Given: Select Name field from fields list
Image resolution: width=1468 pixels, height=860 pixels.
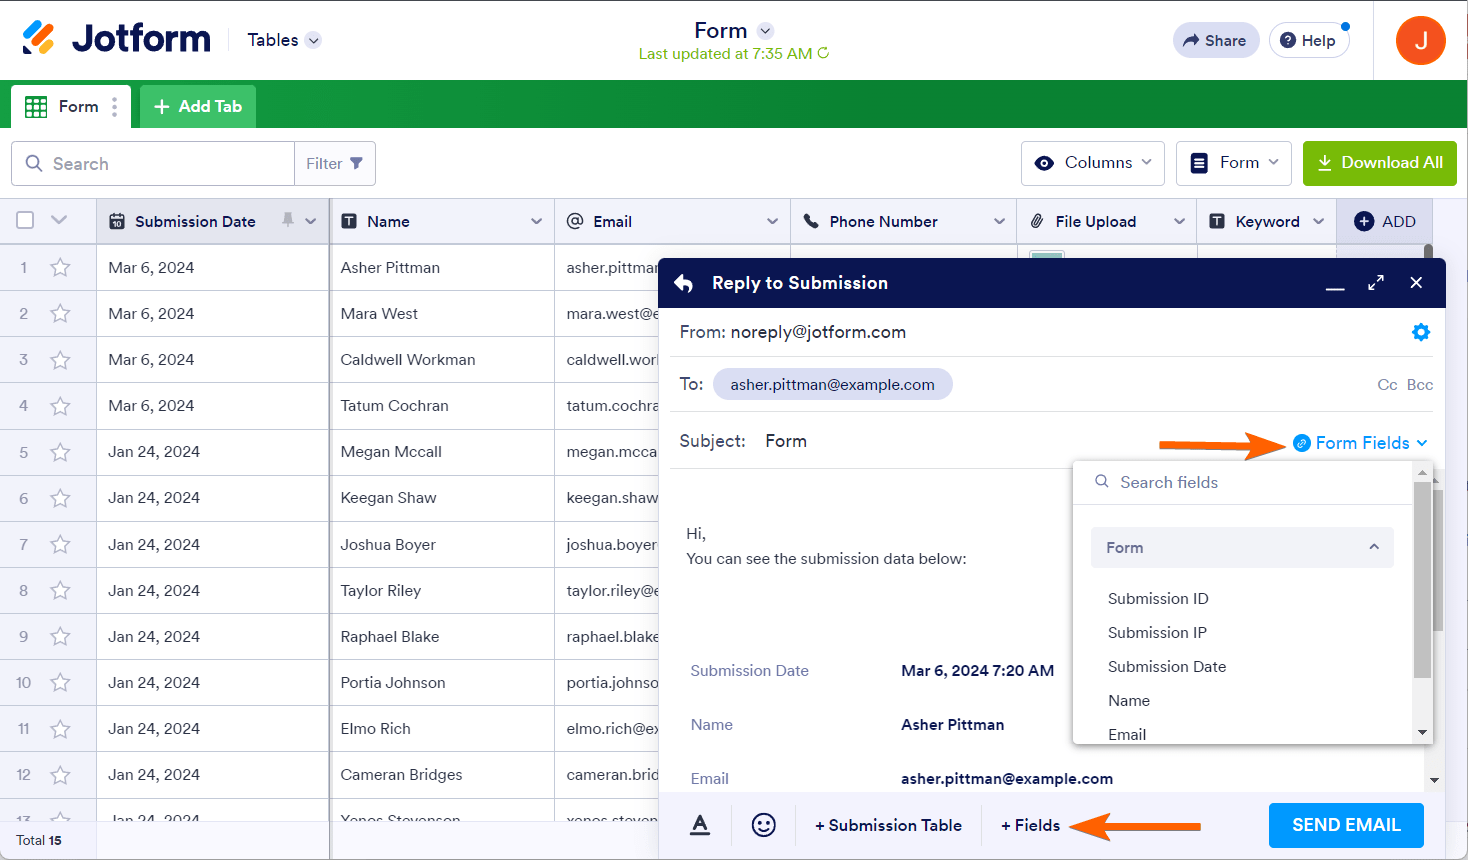Looking at the screenshot, I should pyautogui.click(x=1129, y=700).
